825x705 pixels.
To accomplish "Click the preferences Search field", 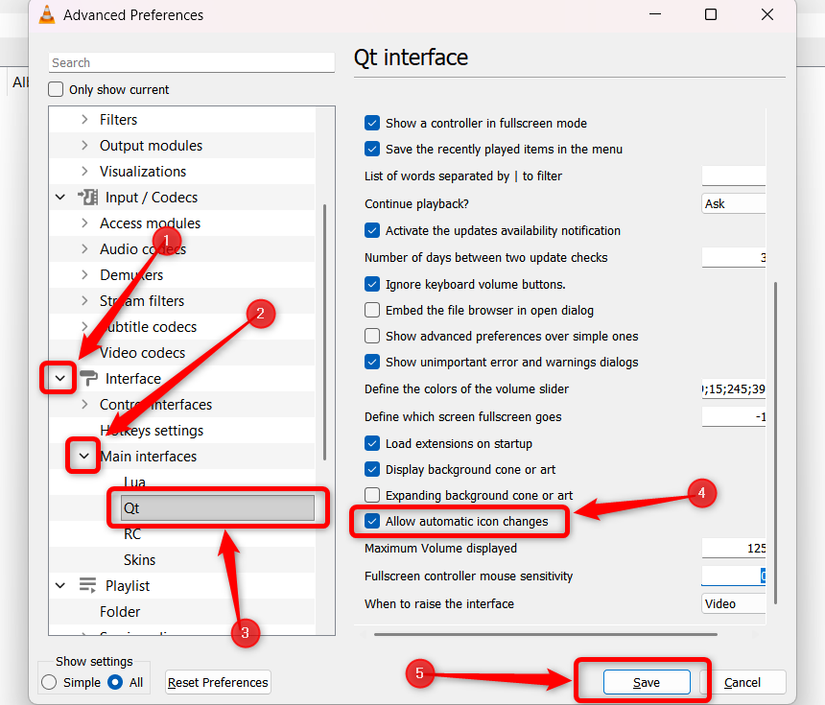I will (x=191, y=62).
